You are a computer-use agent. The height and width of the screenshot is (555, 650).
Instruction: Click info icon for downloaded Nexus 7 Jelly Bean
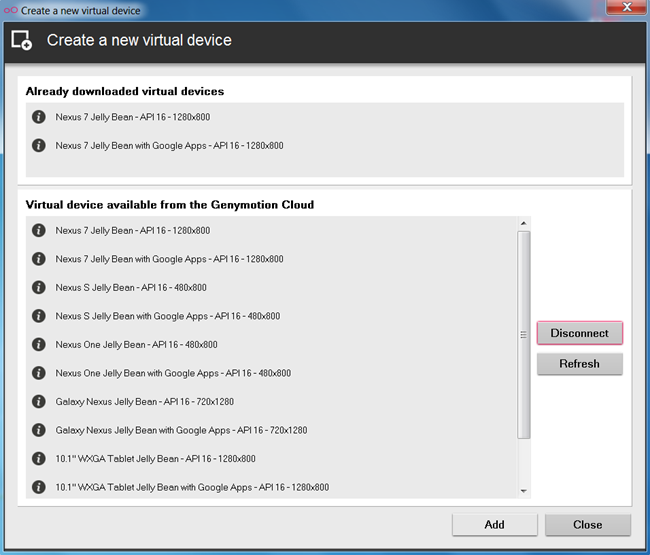pyautogui.click(x=39, y=117)
